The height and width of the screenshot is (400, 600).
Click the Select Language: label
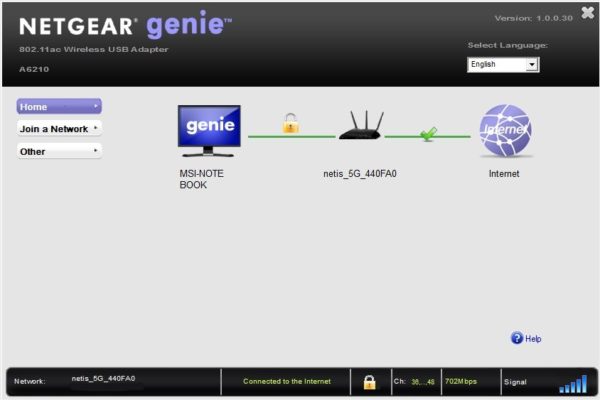tap(507, 45)
